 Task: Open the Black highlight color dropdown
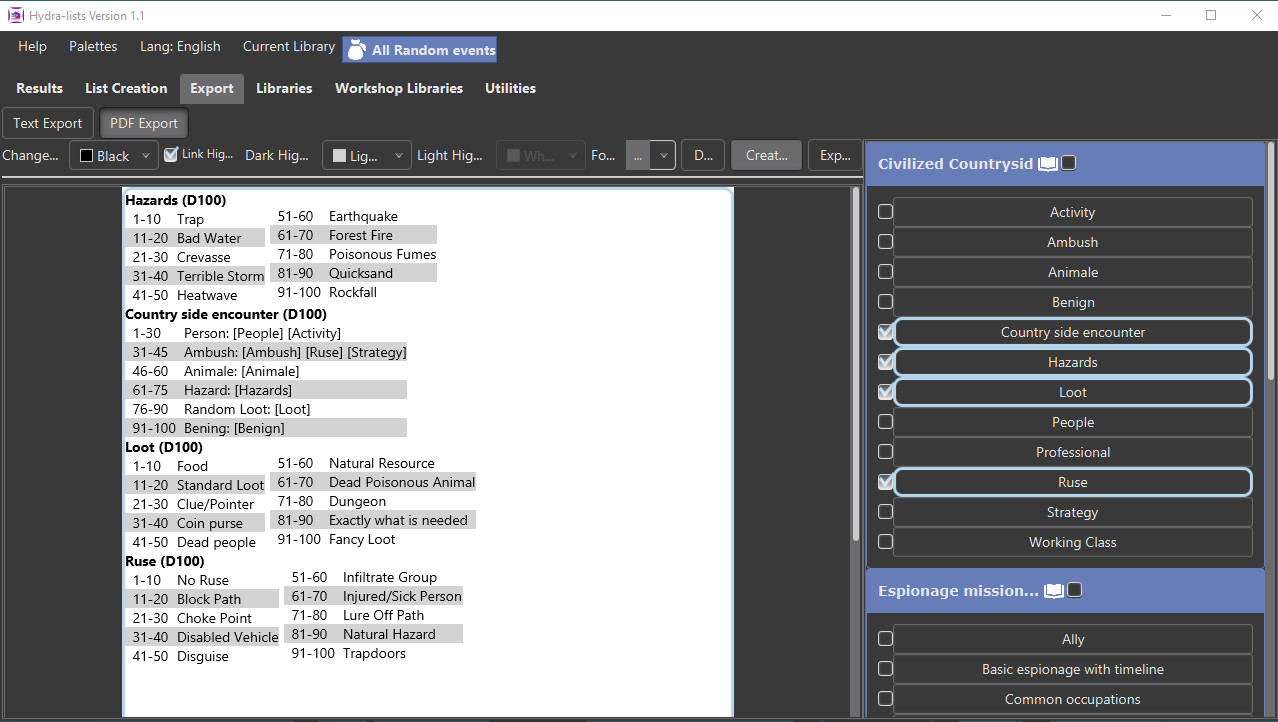[145, 155]
